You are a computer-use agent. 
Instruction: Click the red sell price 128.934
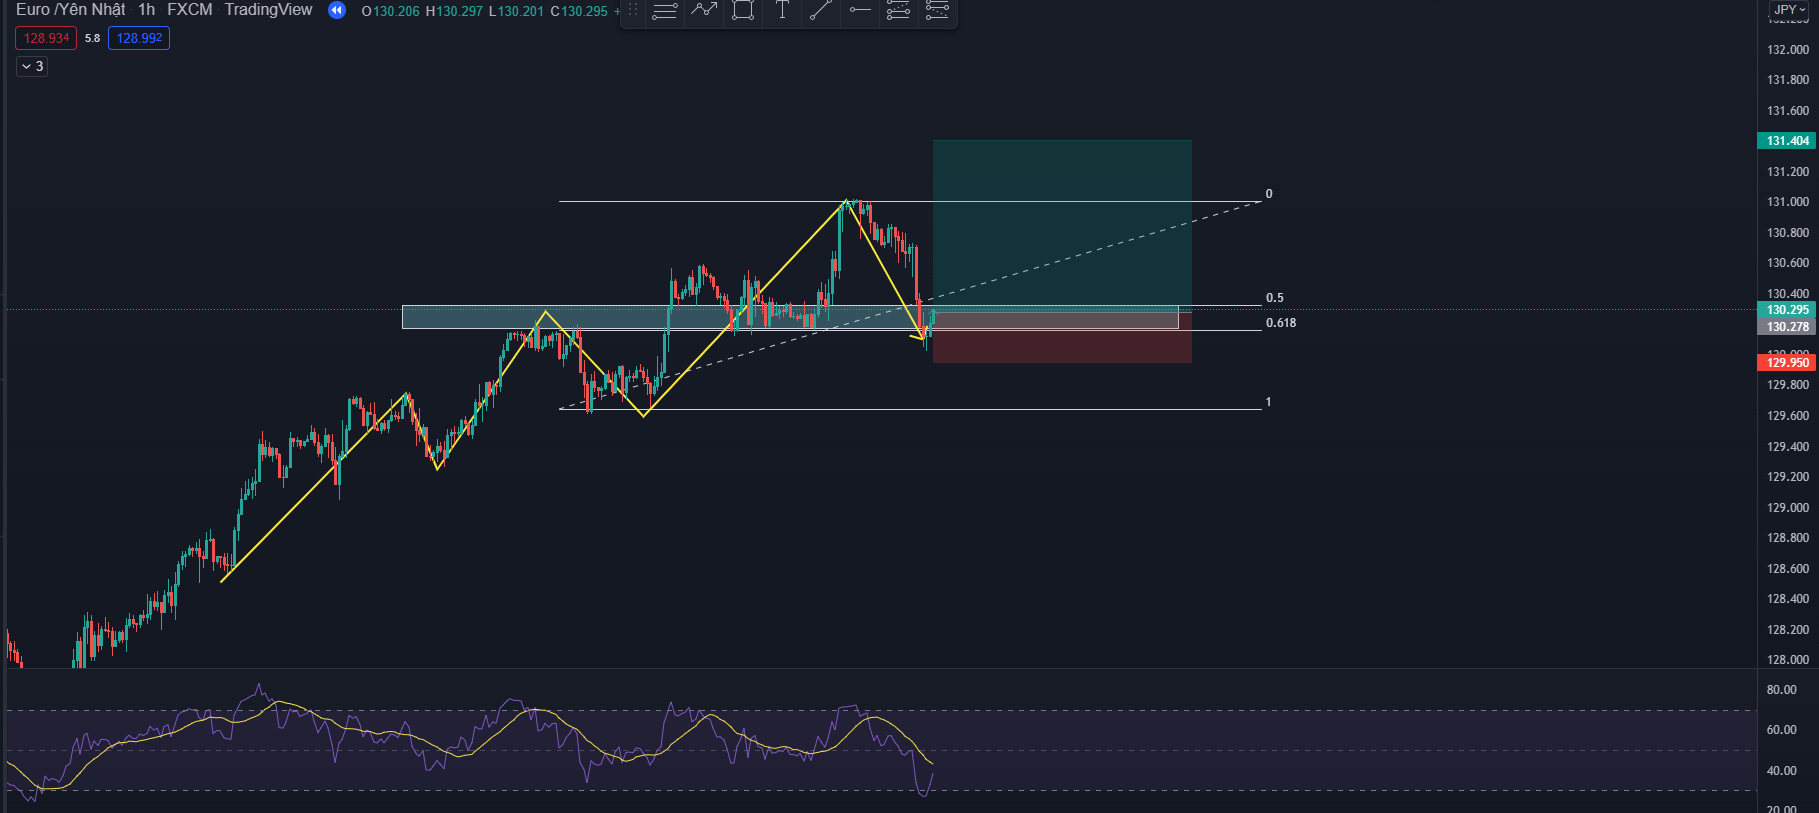pyautogui.click(x=46, y=38)
